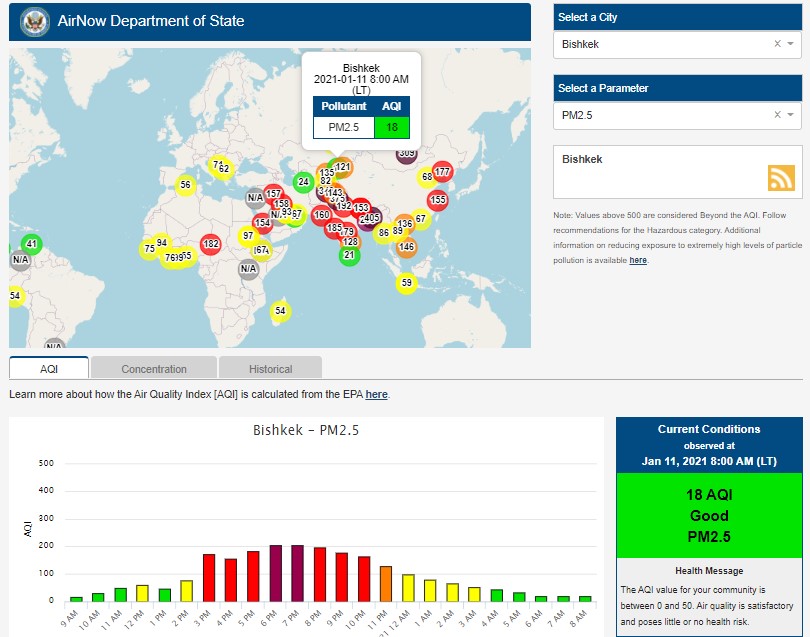Select the AQI tab

click(49, 369)
